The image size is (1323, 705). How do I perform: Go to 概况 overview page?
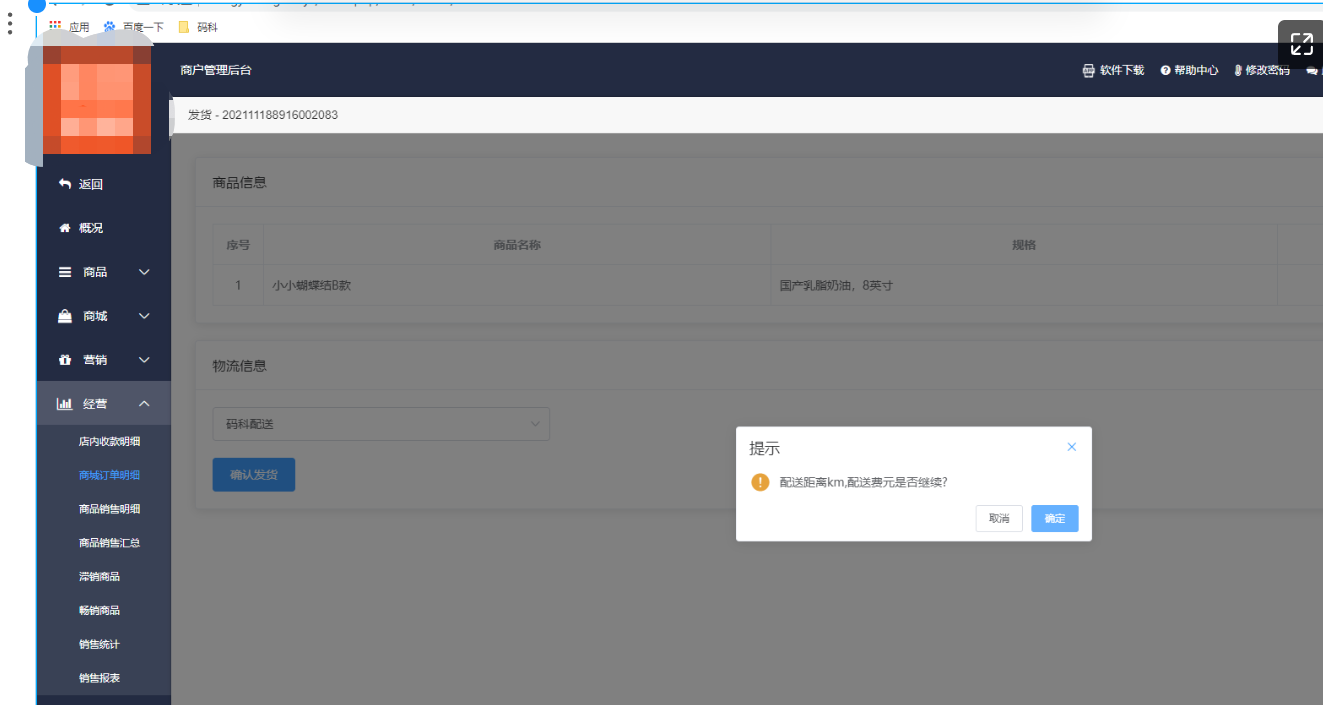(91, 228)
